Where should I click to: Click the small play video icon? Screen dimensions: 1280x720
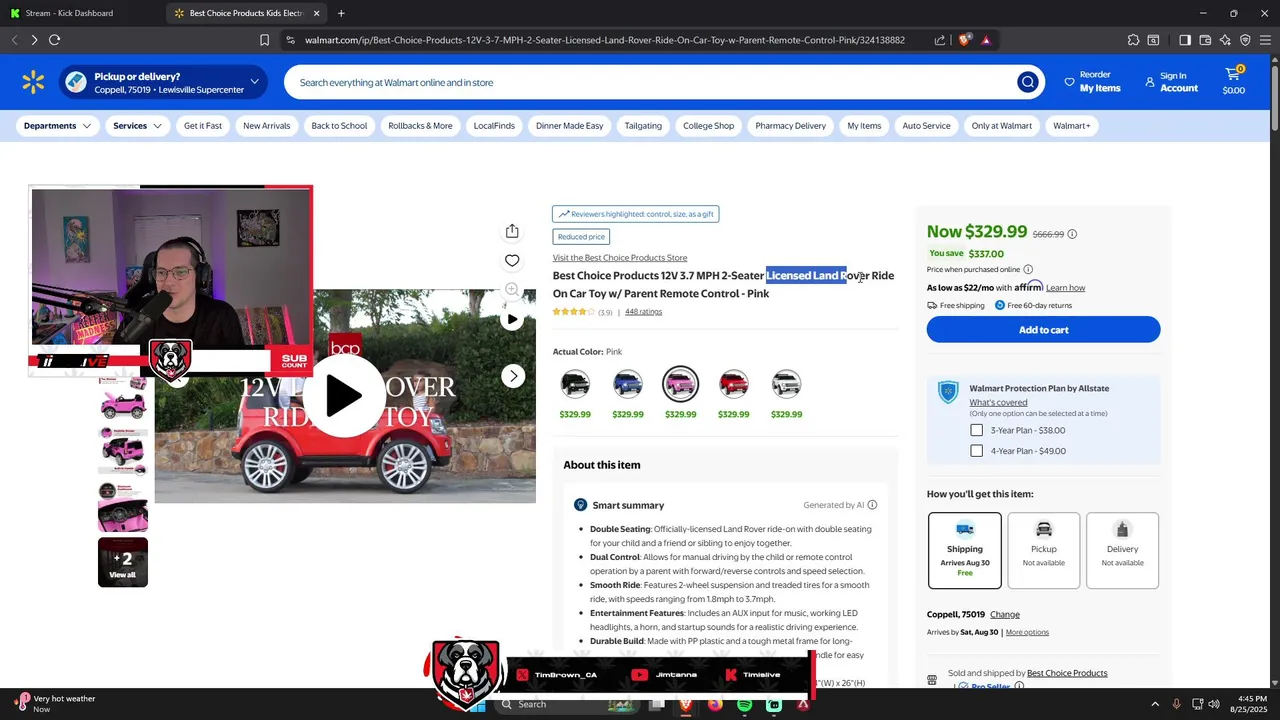coord(512,319)
